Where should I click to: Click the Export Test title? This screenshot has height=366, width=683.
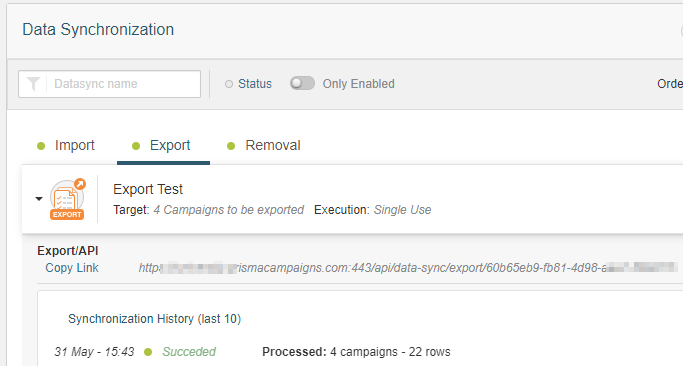pos(148,189)
